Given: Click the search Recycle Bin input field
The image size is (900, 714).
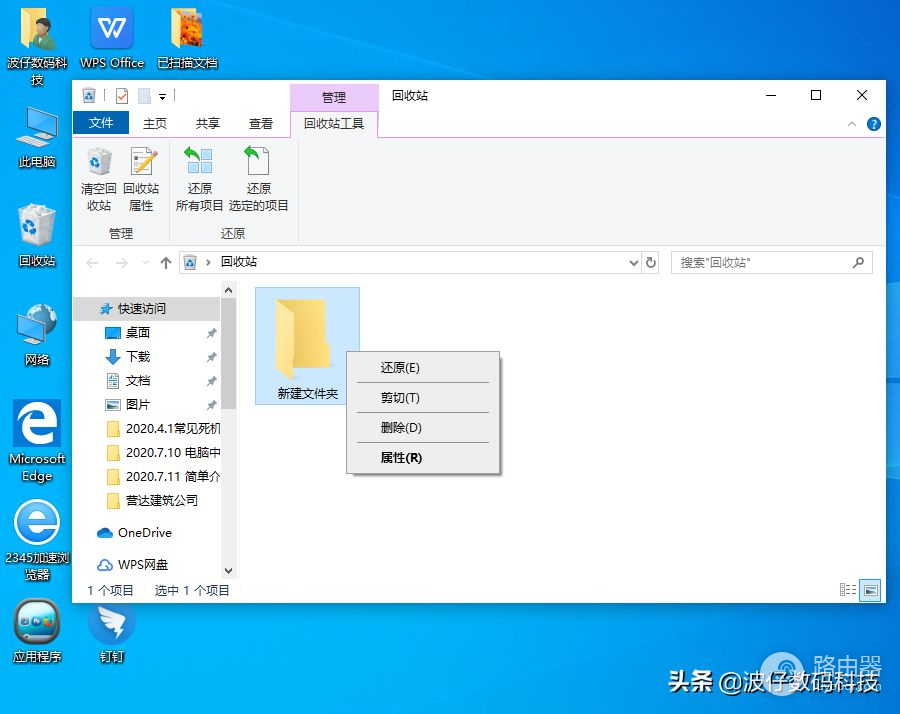Looking at the screenshot, I should tap(765, 262).
